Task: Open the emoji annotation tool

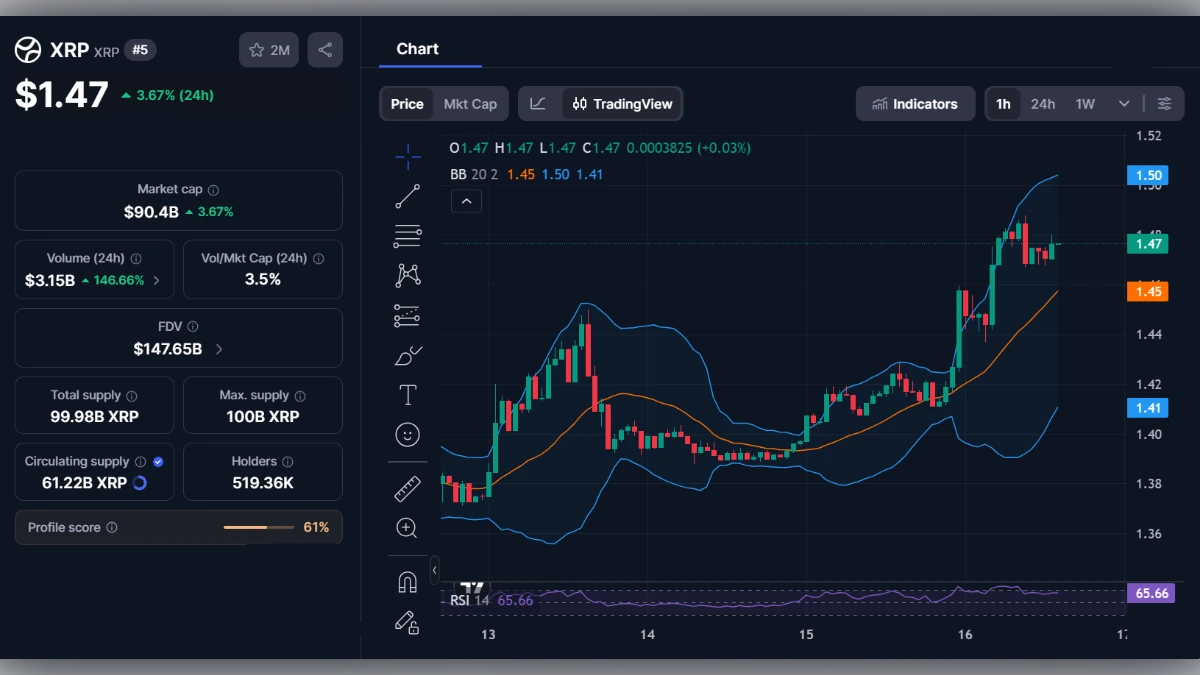Action: point(408,434)
